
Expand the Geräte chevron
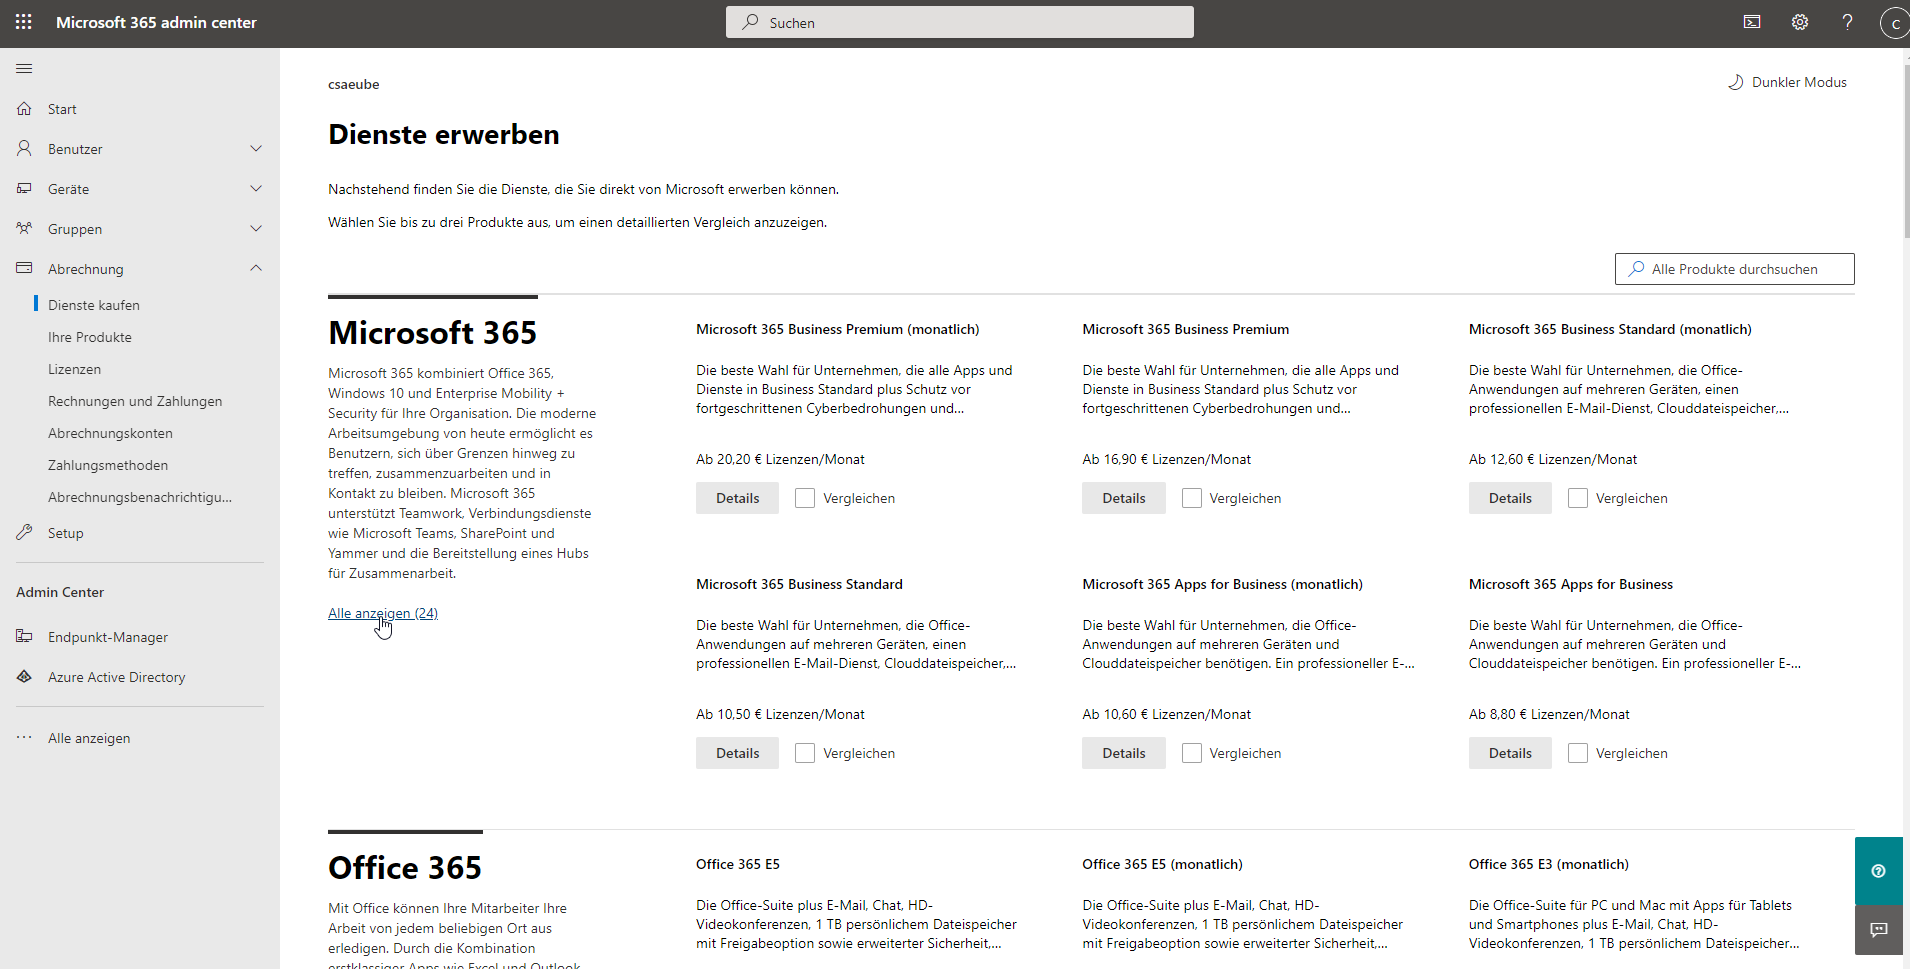[256, 188]
